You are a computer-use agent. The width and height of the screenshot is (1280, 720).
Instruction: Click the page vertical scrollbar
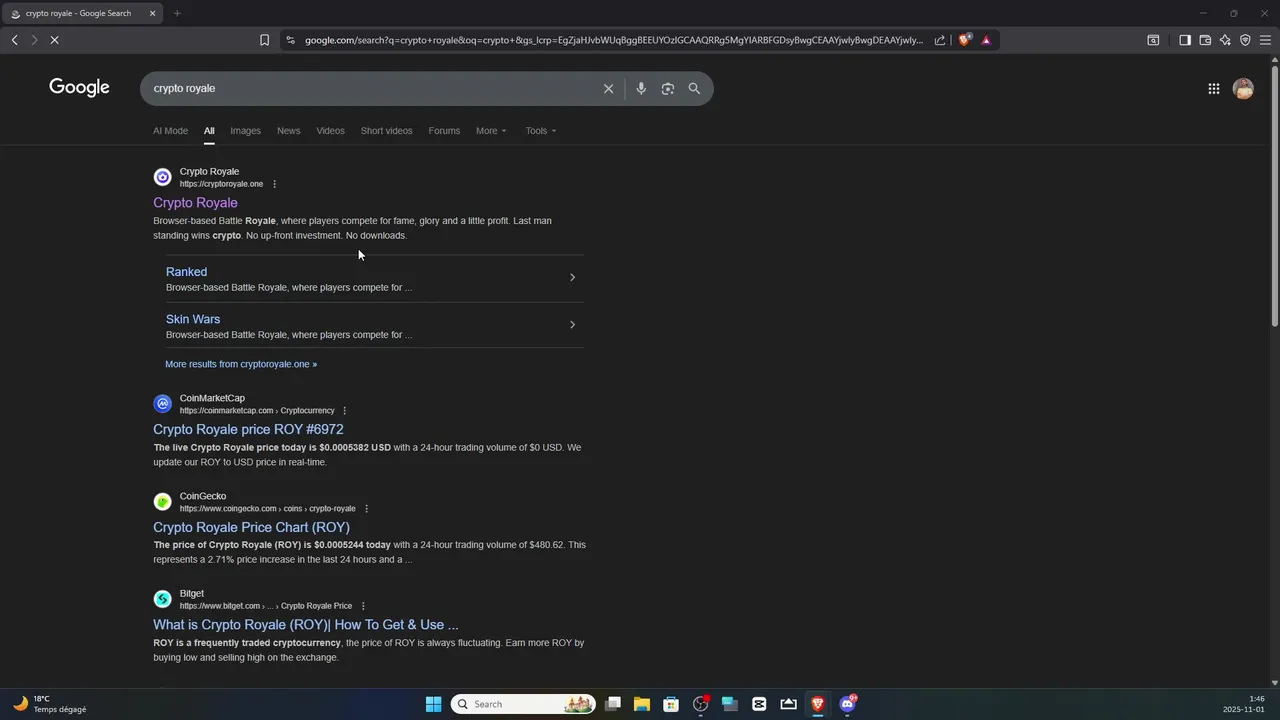[1274, 195]
